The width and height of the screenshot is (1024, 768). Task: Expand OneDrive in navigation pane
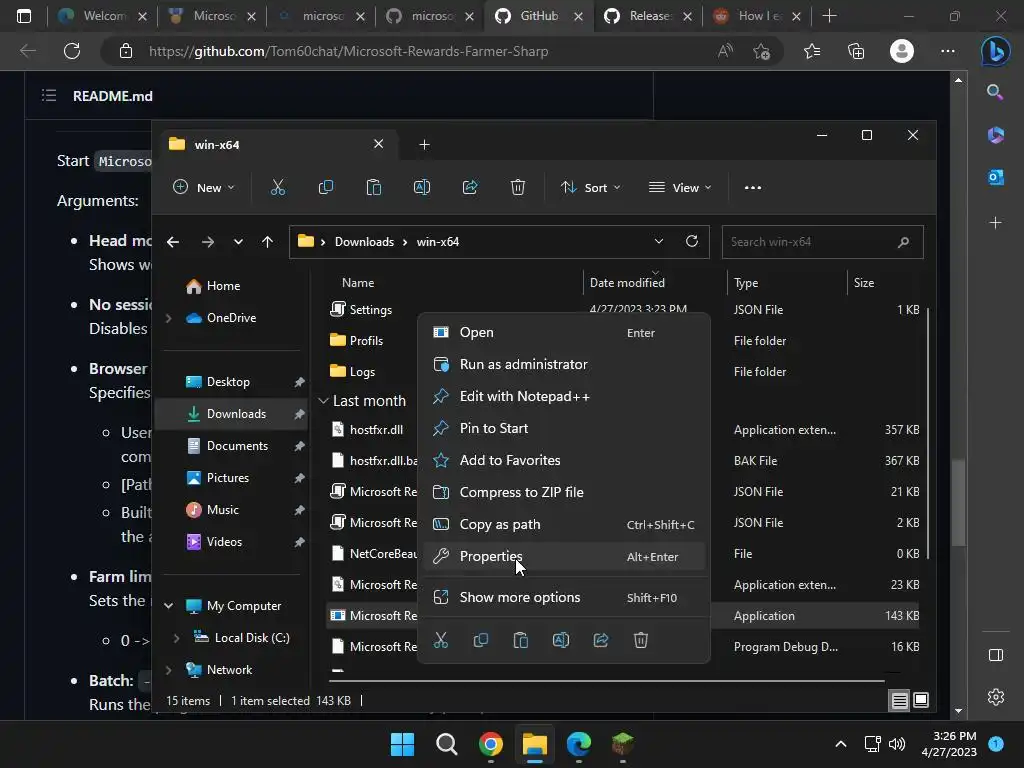tap(168, 318)
